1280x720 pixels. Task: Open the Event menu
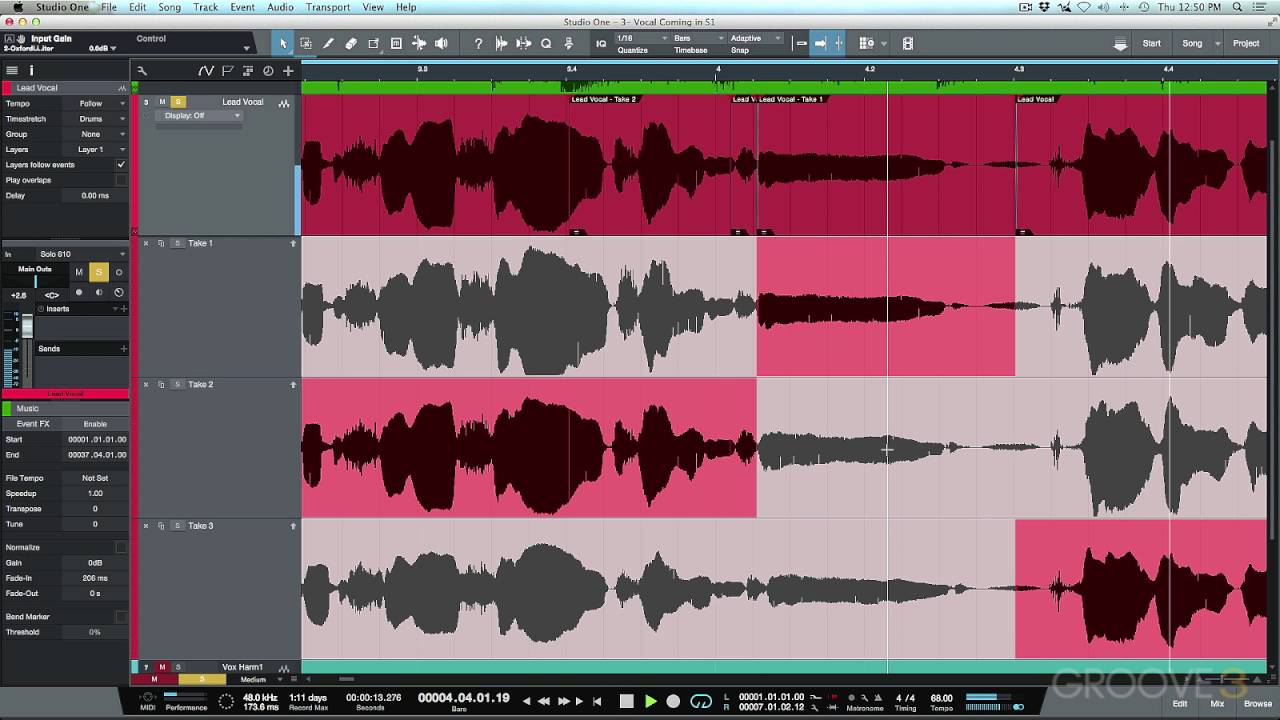coord(242,7)
